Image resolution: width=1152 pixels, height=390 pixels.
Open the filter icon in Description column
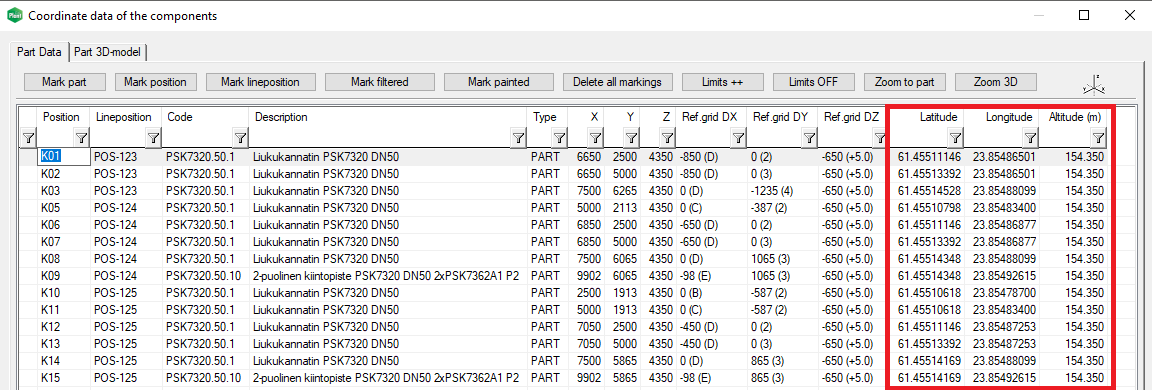tap(518, 137)
